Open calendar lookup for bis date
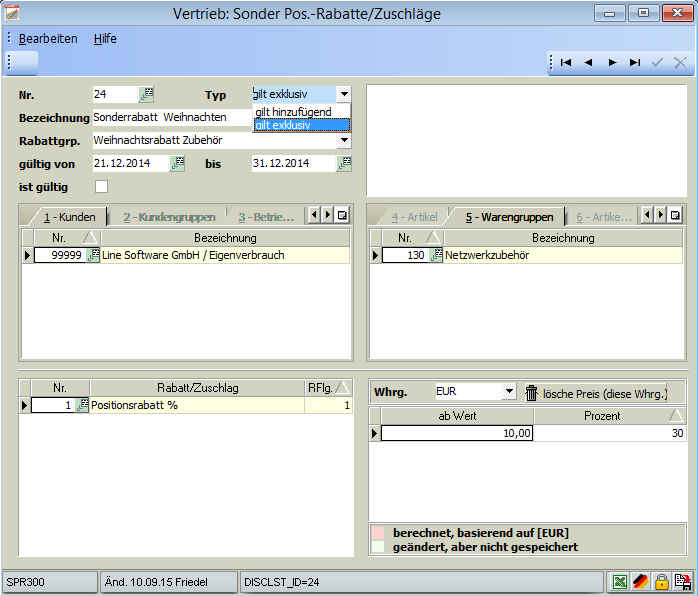Viewport: 698px width, 596px height. pos(345,163)
